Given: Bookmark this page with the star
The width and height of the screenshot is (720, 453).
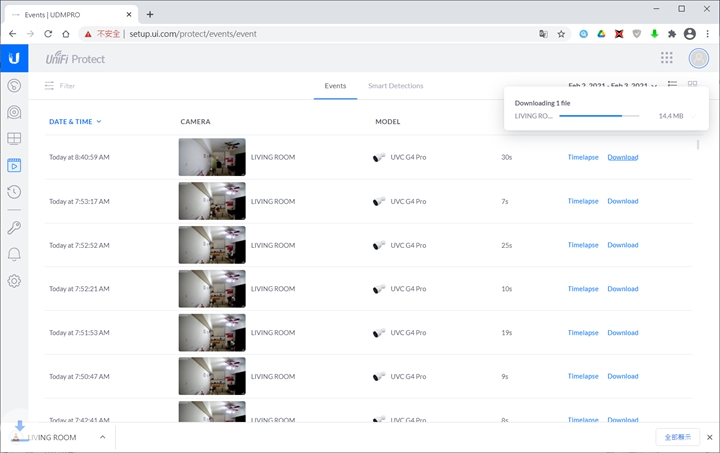Looking at the screenshot, I should [561, 33].
